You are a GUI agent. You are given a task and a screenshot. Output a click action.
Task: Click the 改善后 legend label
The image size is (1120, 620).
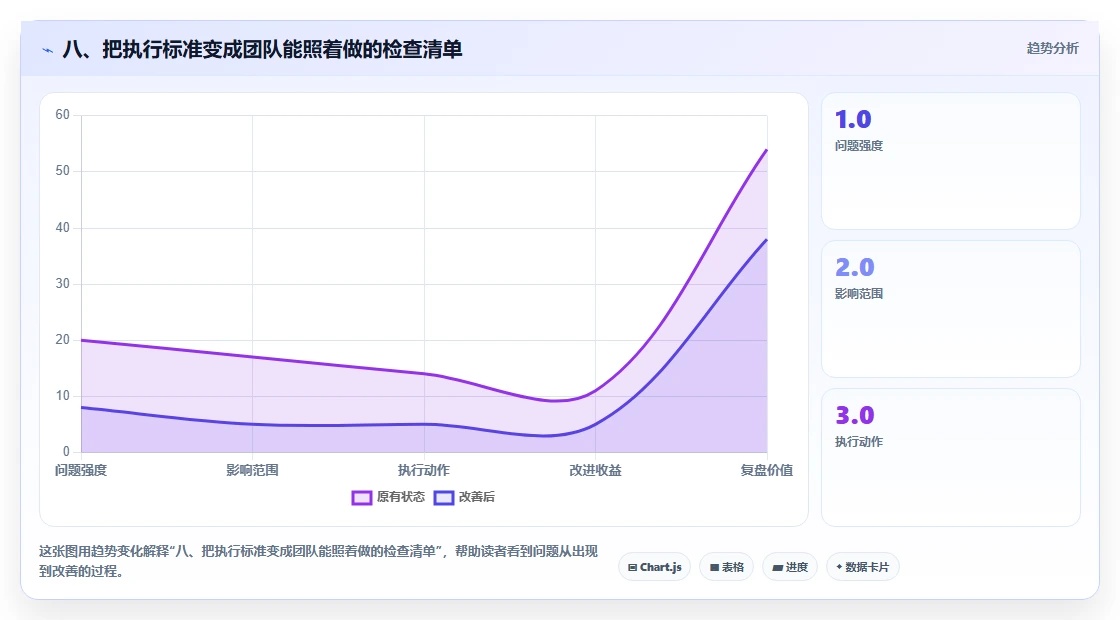click(x=476, y=497)
